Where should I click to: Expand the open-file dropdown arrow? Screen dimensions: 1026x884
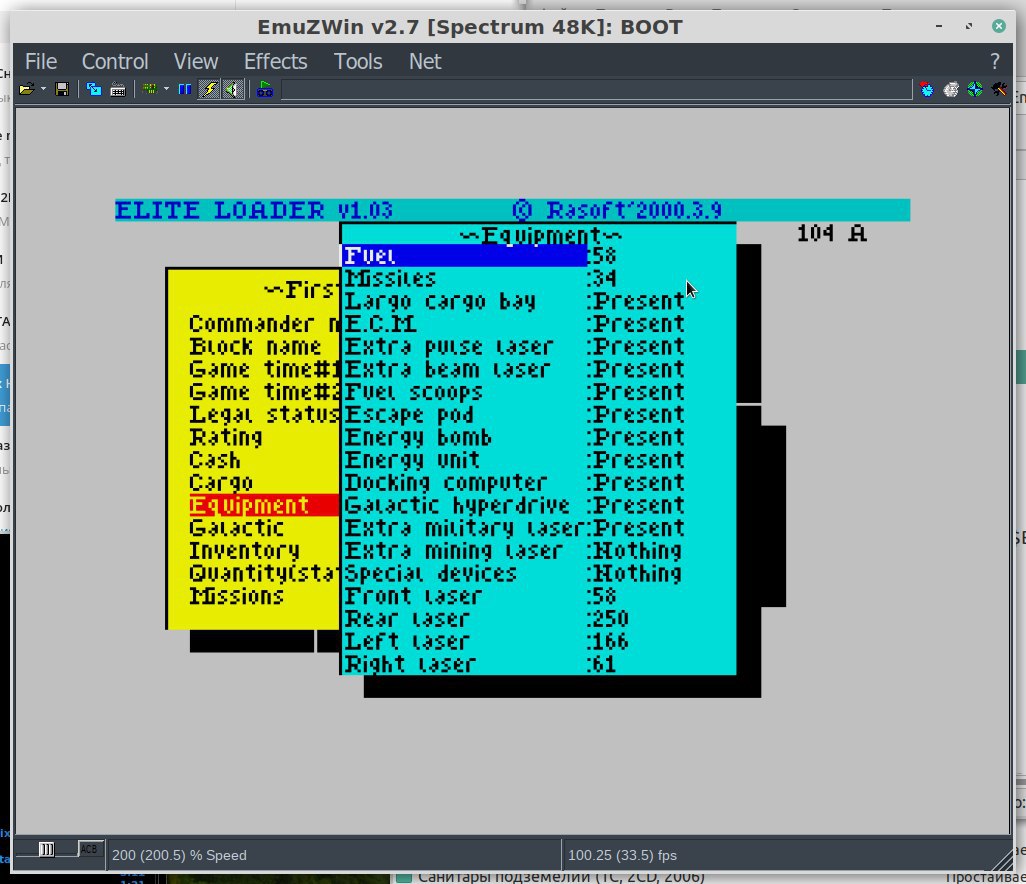(x=43, y=89)
